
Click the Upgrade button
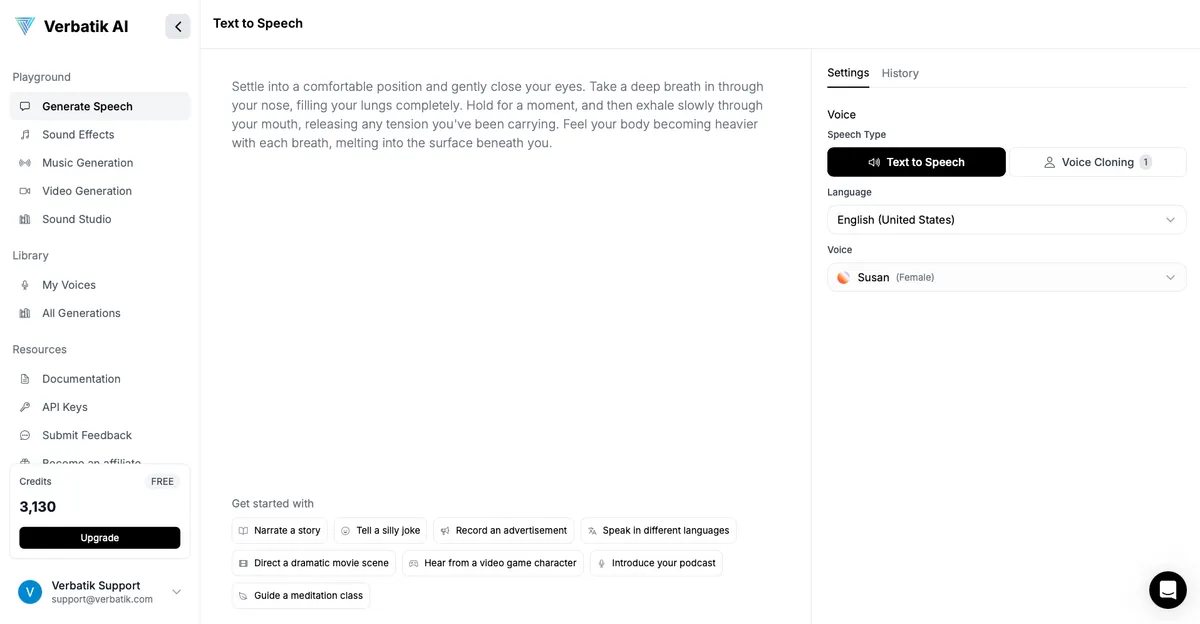100,537
